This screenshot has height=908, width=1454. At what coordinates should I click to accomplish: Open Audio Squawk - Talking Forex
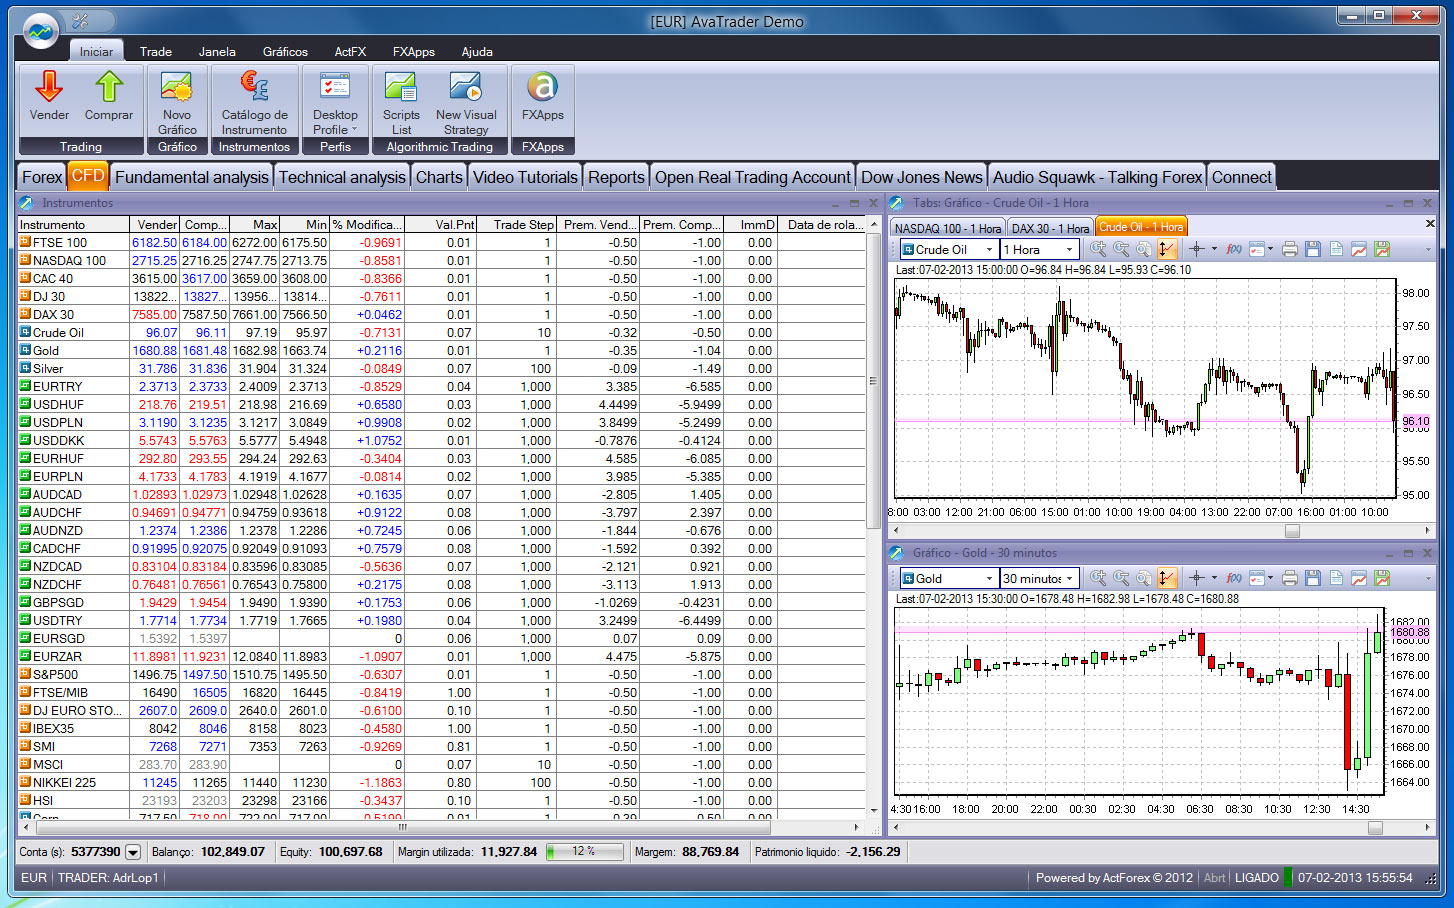[1097, 177]
